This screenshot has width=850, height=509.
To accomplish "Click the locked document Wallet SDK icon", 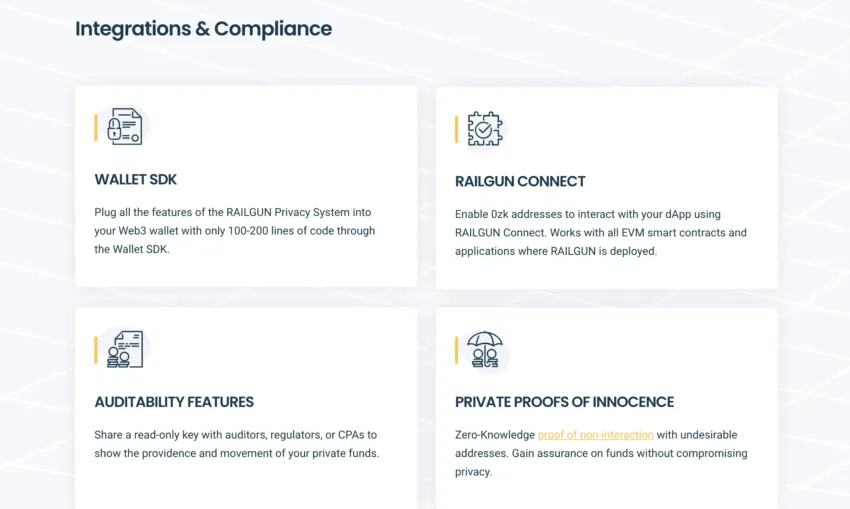I will [x=125, y=126].
